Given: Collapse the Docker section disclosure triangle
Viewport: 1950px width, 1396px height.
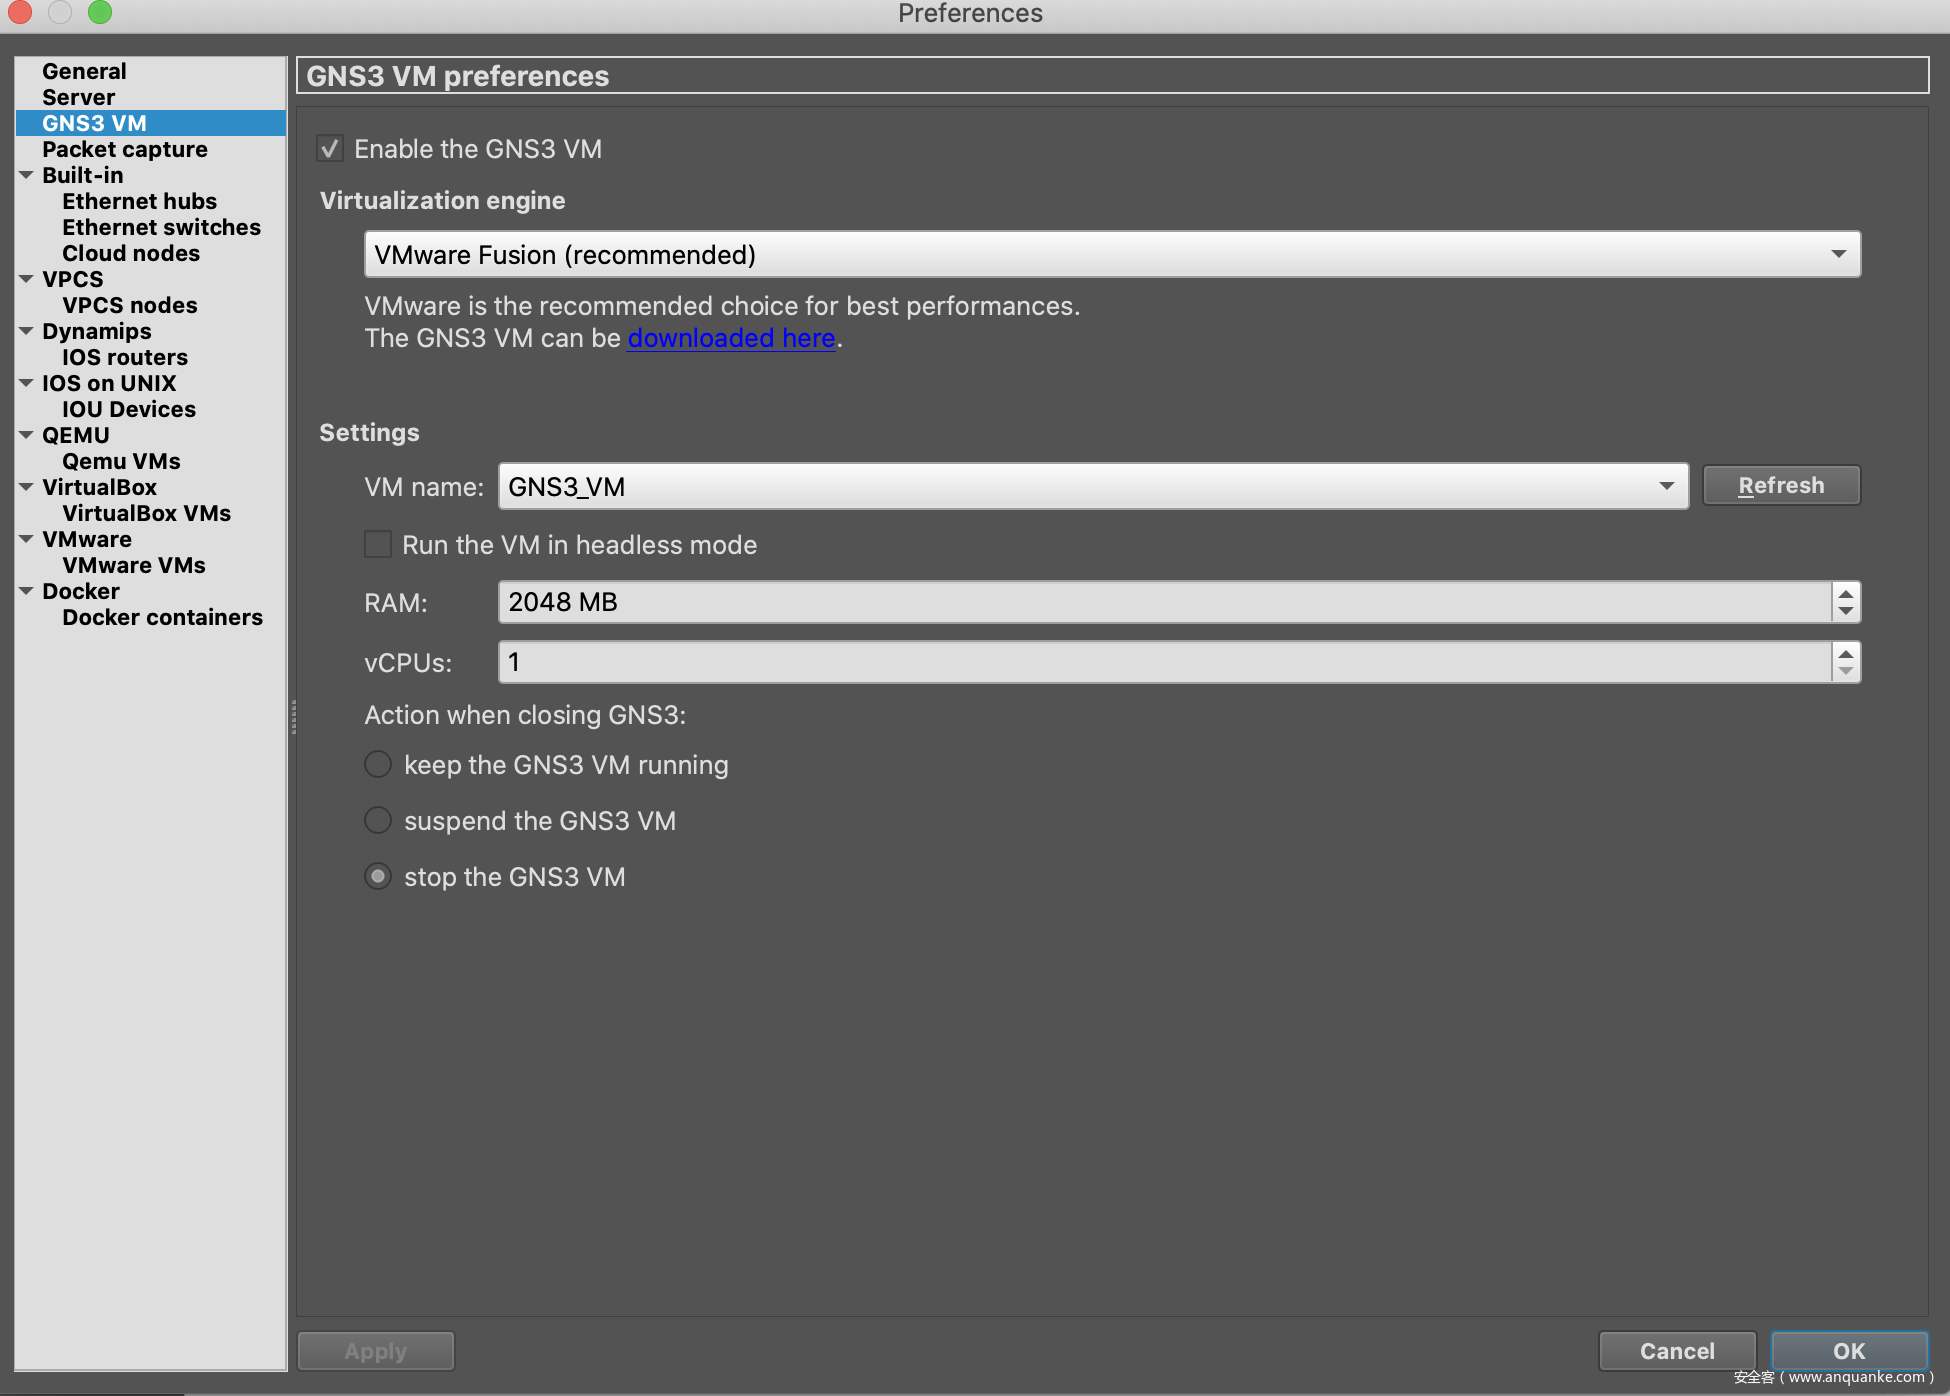Looking at the screenshot, I should (x=26, y=591).
